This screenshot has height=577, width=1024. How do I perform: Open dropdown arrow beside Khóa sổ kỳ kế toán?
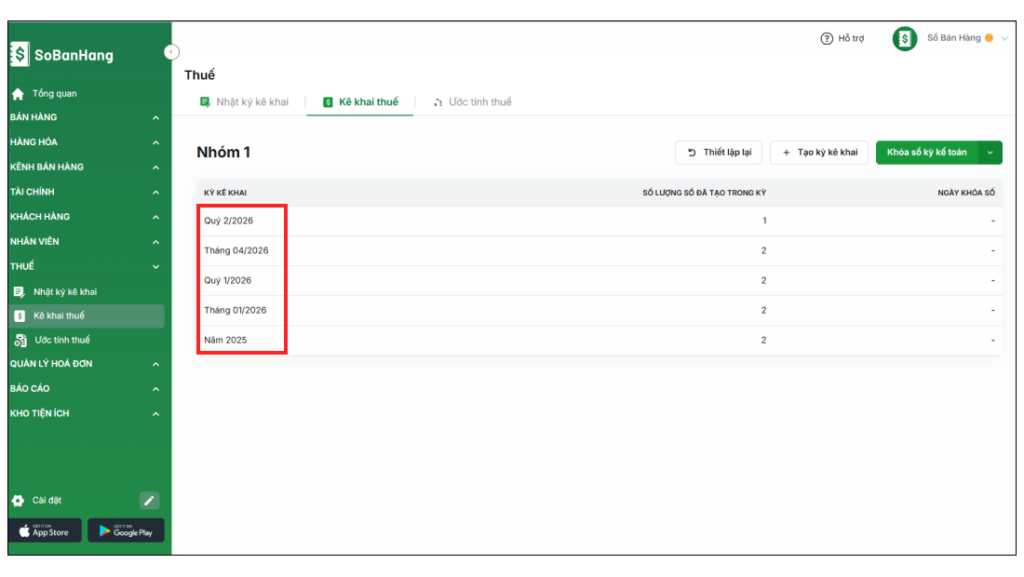[x=990, y=152]
